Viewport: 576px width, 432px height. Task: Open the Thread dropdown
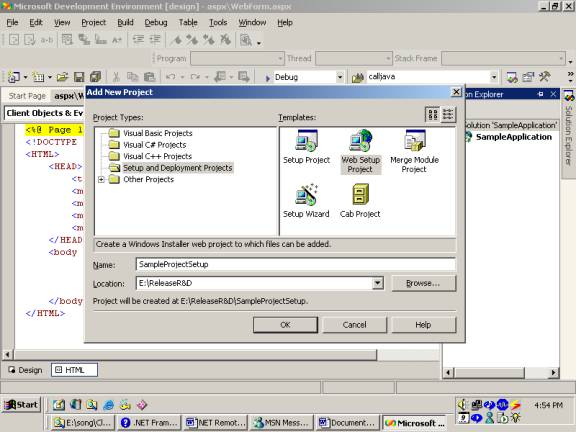tap(388, 58)
